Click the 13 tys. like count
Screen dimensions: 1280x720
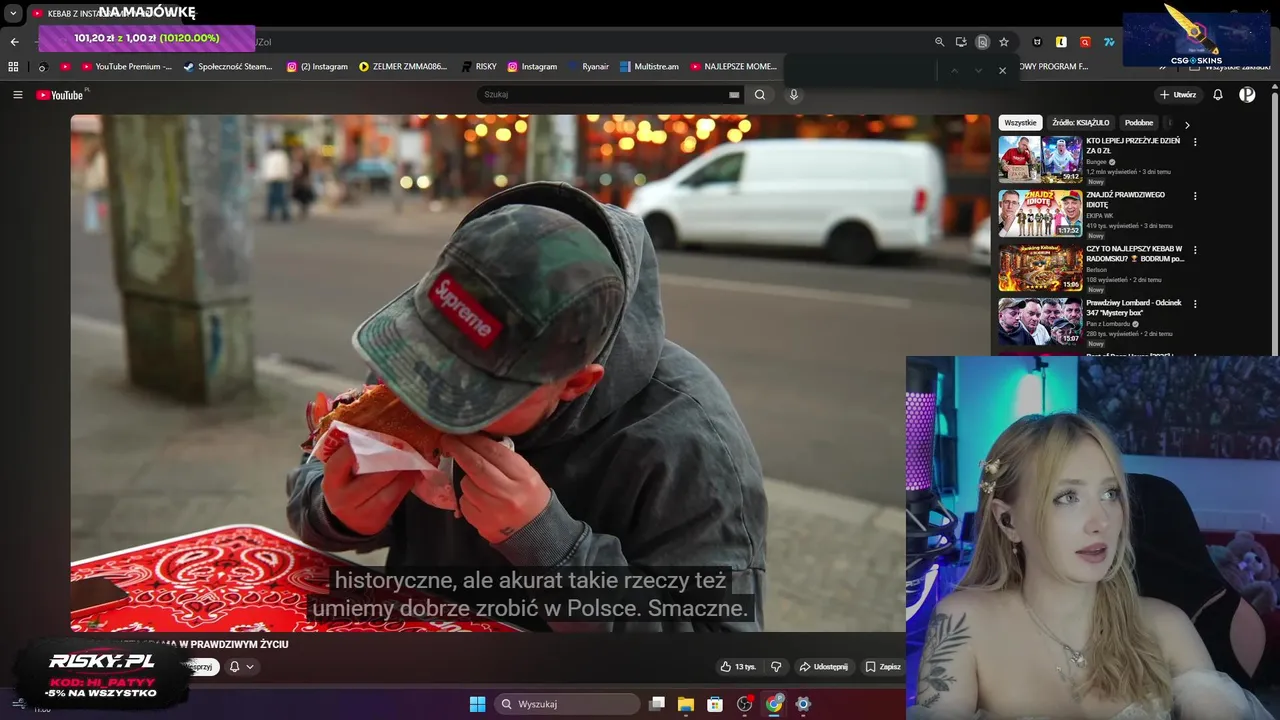pos(746,667)
